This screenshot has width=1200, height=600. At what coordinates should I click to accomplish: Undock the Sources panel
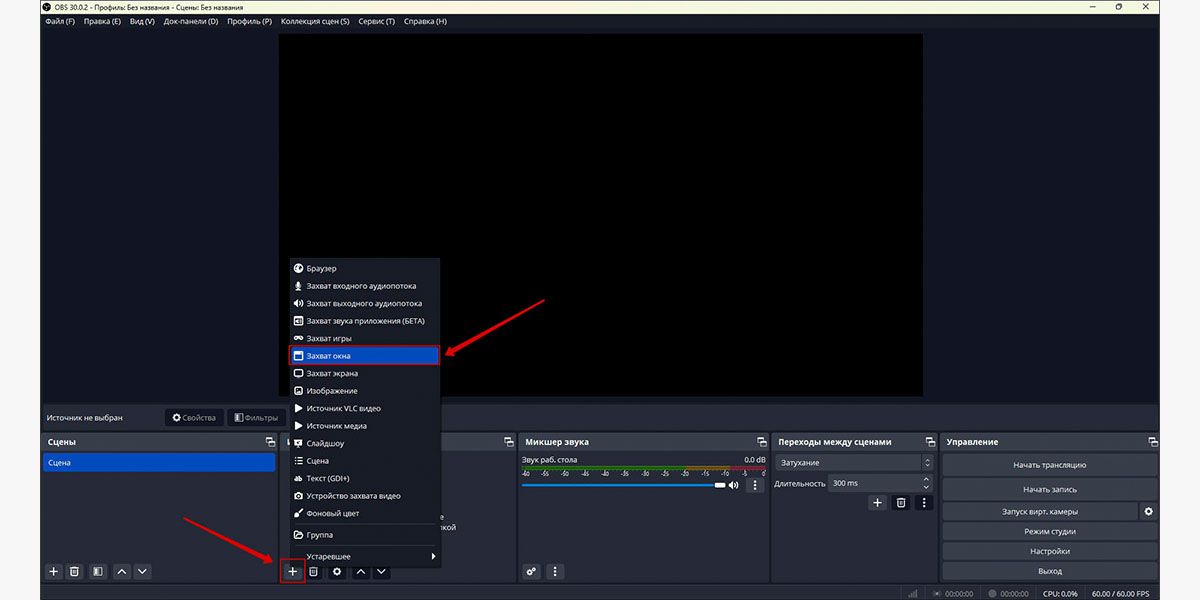[x=508, y=442]
